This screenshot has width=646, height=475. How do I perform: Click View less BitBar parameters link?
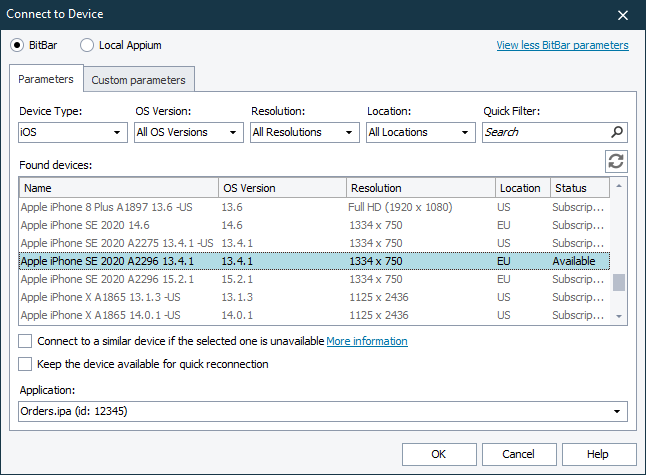coord(562,45)
